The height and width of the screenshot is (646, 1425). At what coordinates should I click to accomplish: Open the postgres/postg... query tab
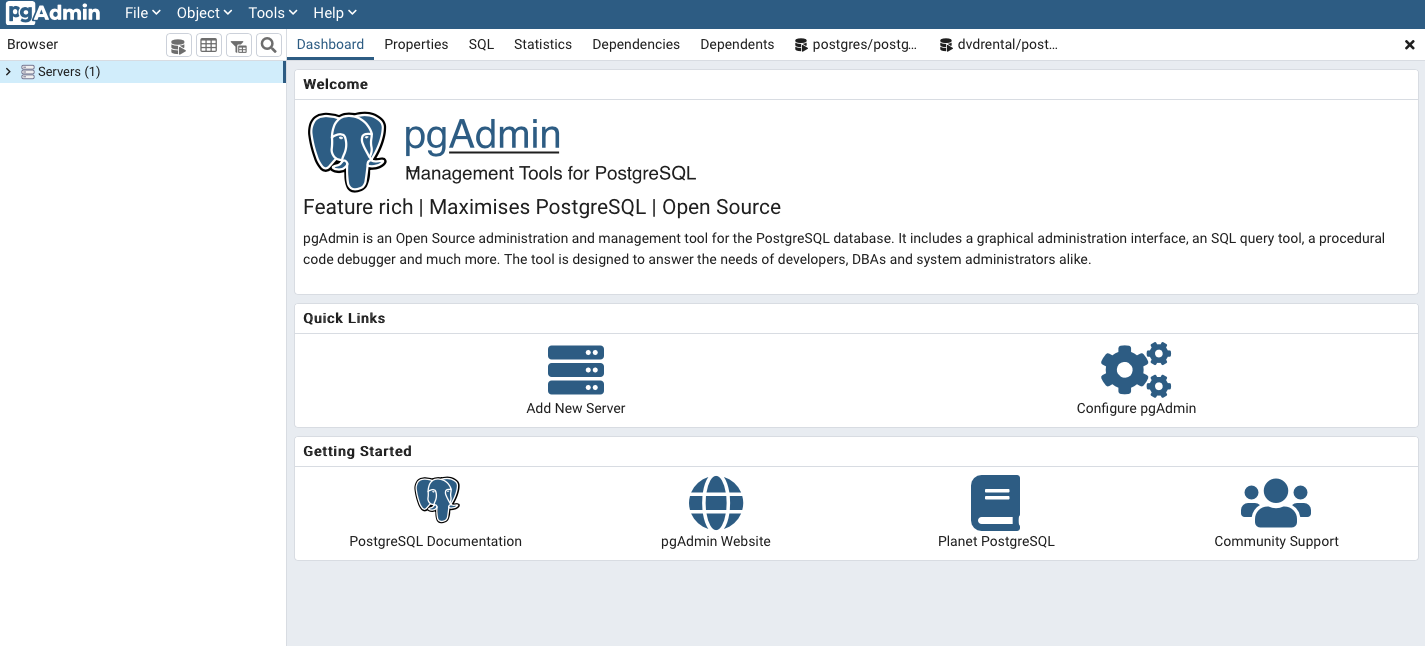(x=856, y=44)
